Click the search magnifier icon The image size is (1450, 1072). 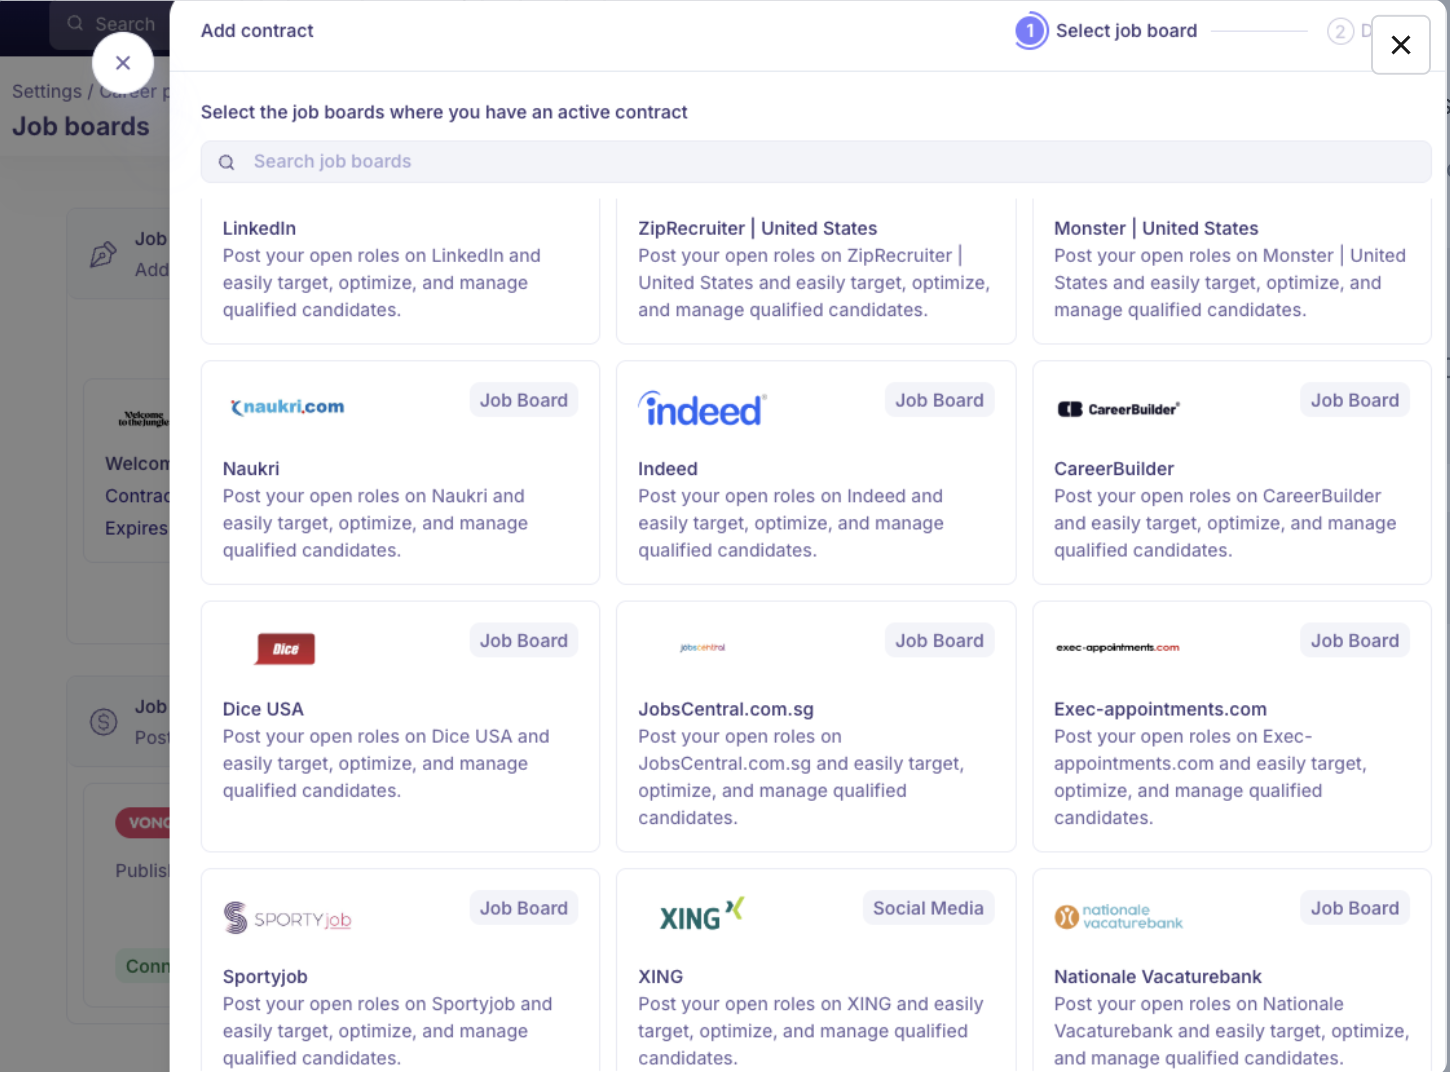pos(227,162)
